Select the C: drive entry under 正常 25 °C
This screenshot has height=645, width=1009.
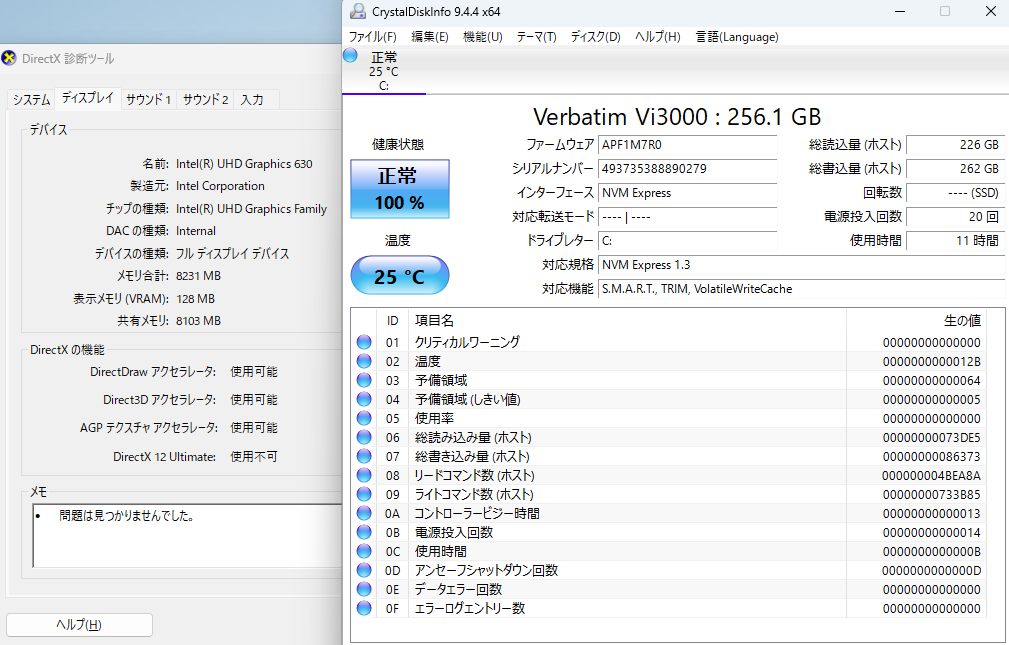(384, 86)
